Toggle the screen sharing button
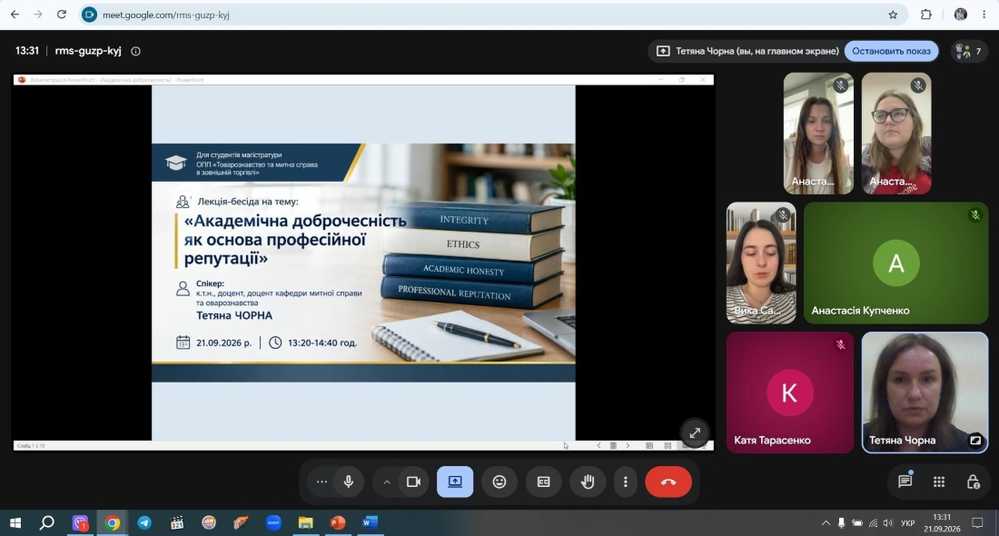This screenshot has height=536, width=999. click(455, 482)
